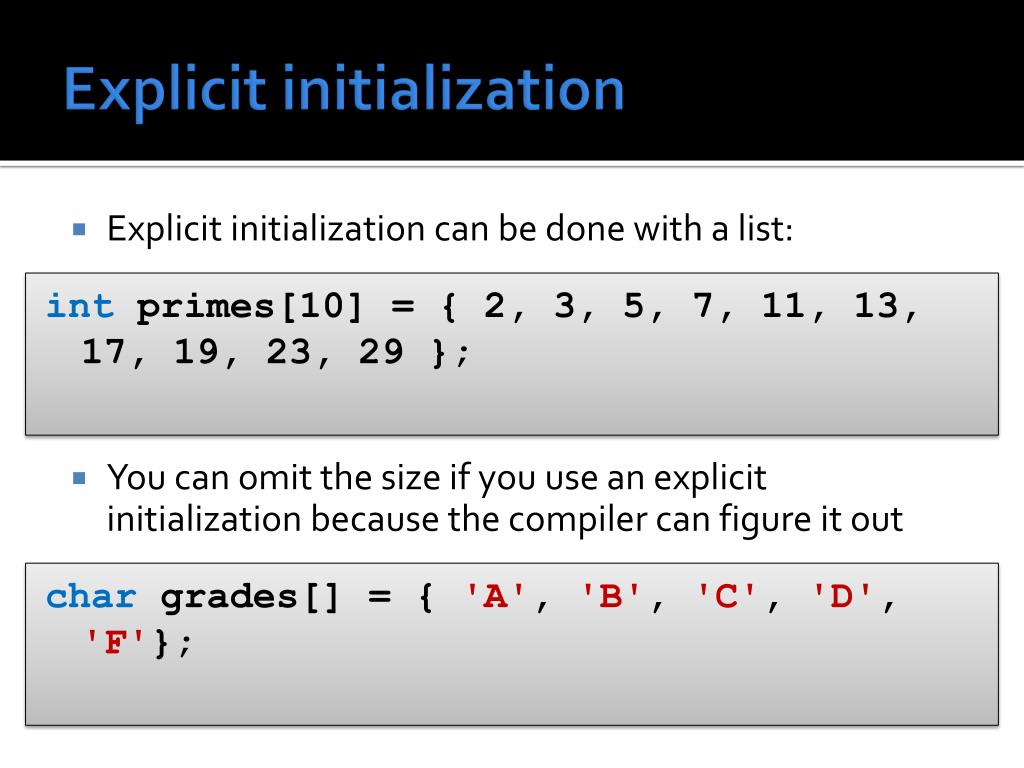Click the number 13 in primes list

click(x=876, y=306)
